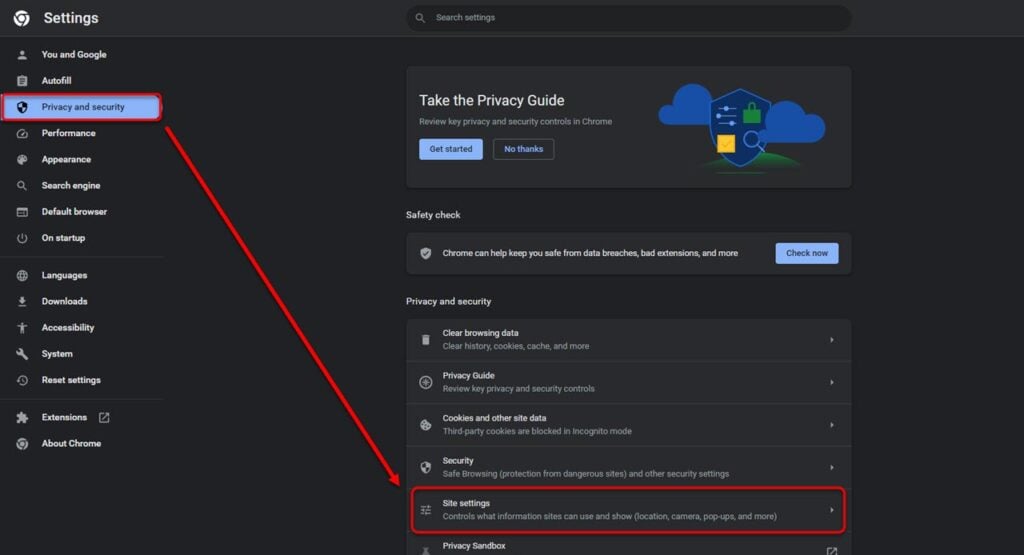The height and width of the screenshot is (555, 1024).
Task: Expand the Site settings chevron arrow
Action: pyautogui.click(x=831, y=510)
